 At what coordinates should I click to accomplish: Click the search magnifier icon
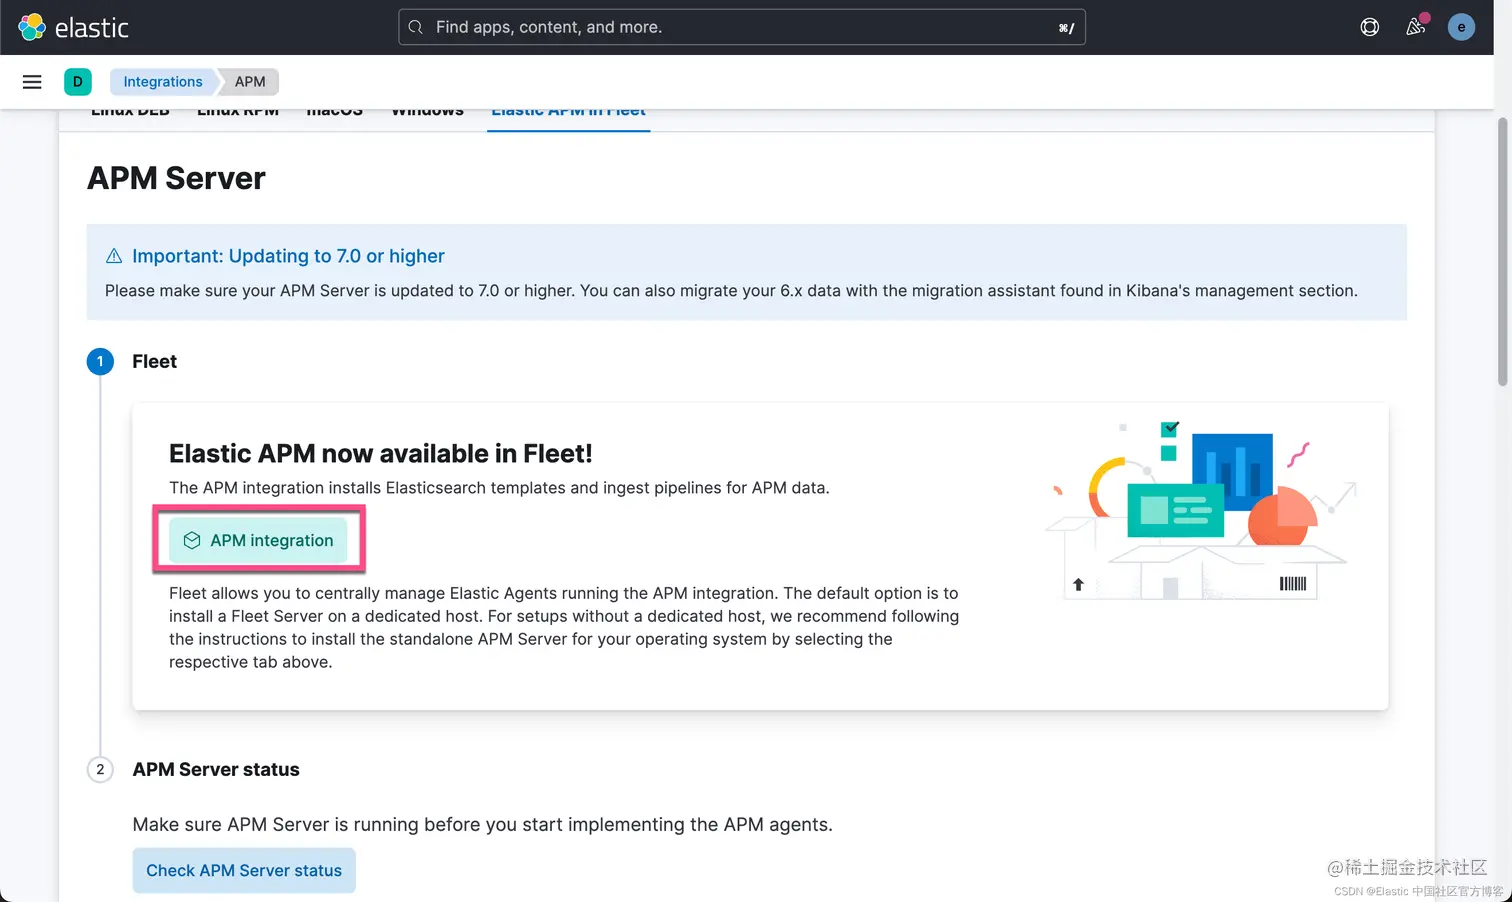point(416,27)
